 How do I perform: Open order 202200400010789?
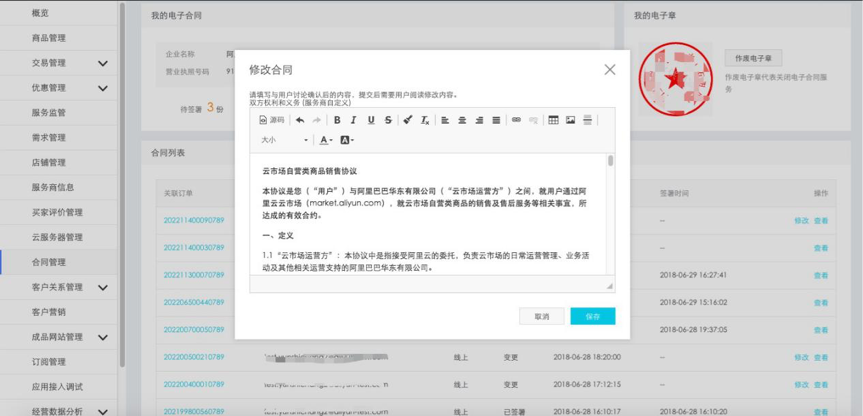tap(194, 384)
